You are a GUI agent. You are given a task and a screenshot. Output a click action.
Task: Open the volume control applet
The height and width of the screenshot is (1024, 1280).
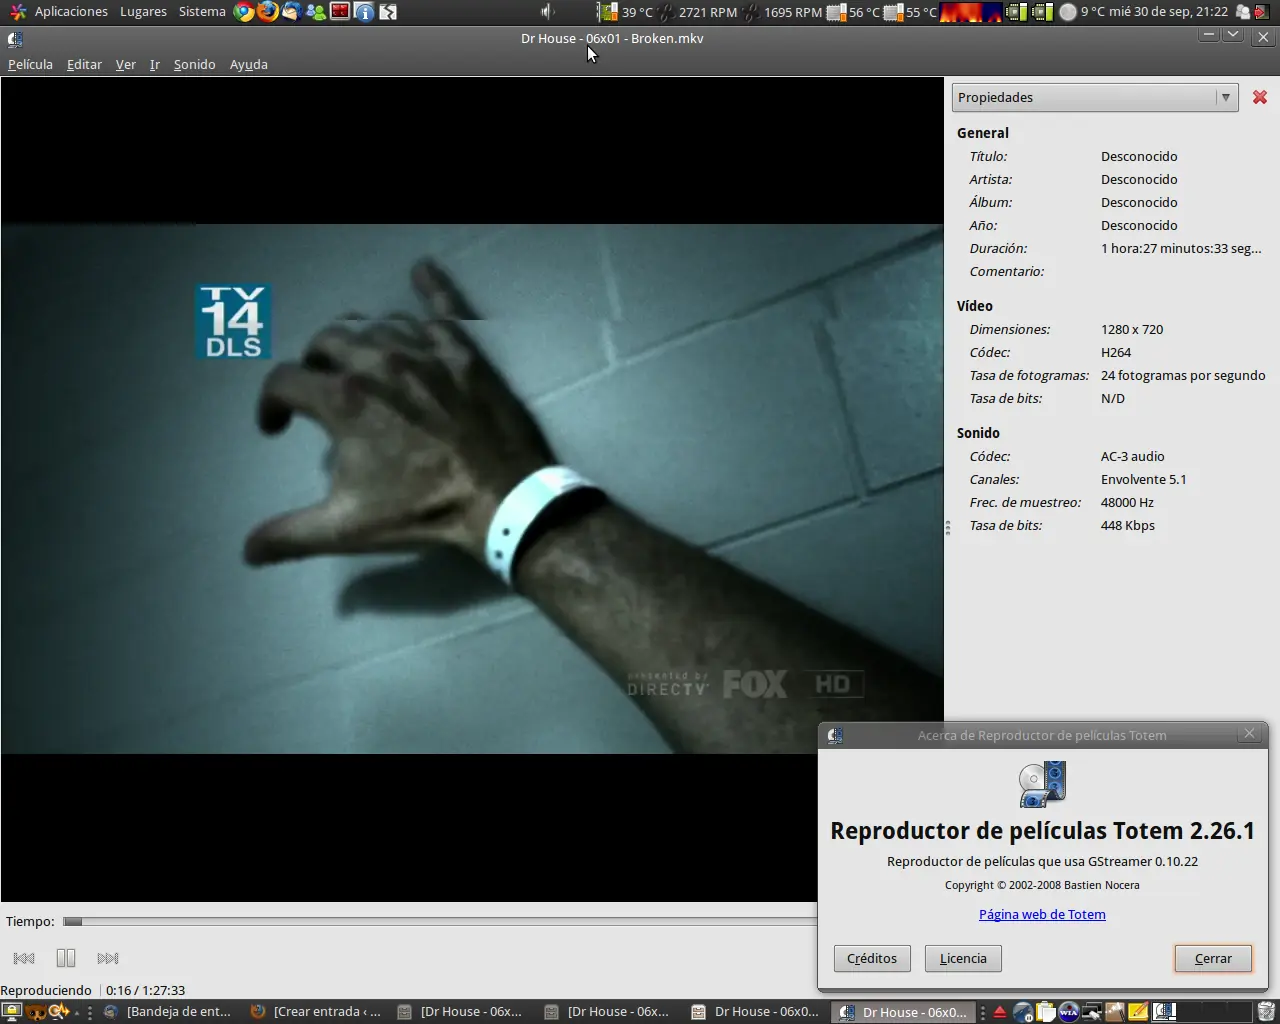coord(547,12)
